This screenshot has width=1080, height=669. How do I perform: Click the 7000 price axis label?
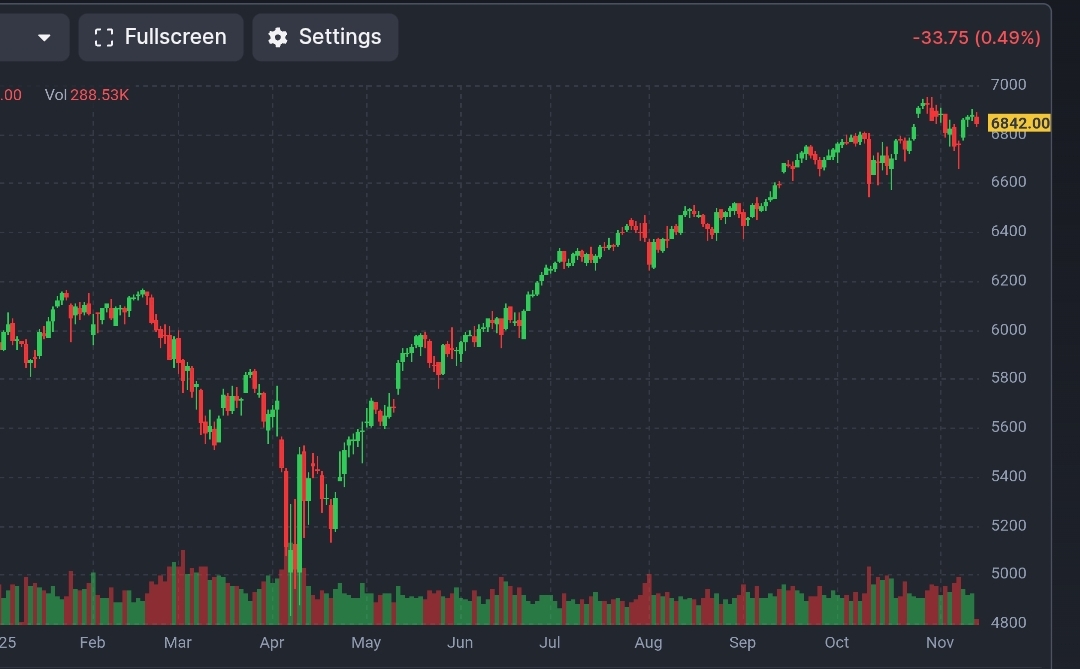pyautogui.click(x=1008, y=85)
